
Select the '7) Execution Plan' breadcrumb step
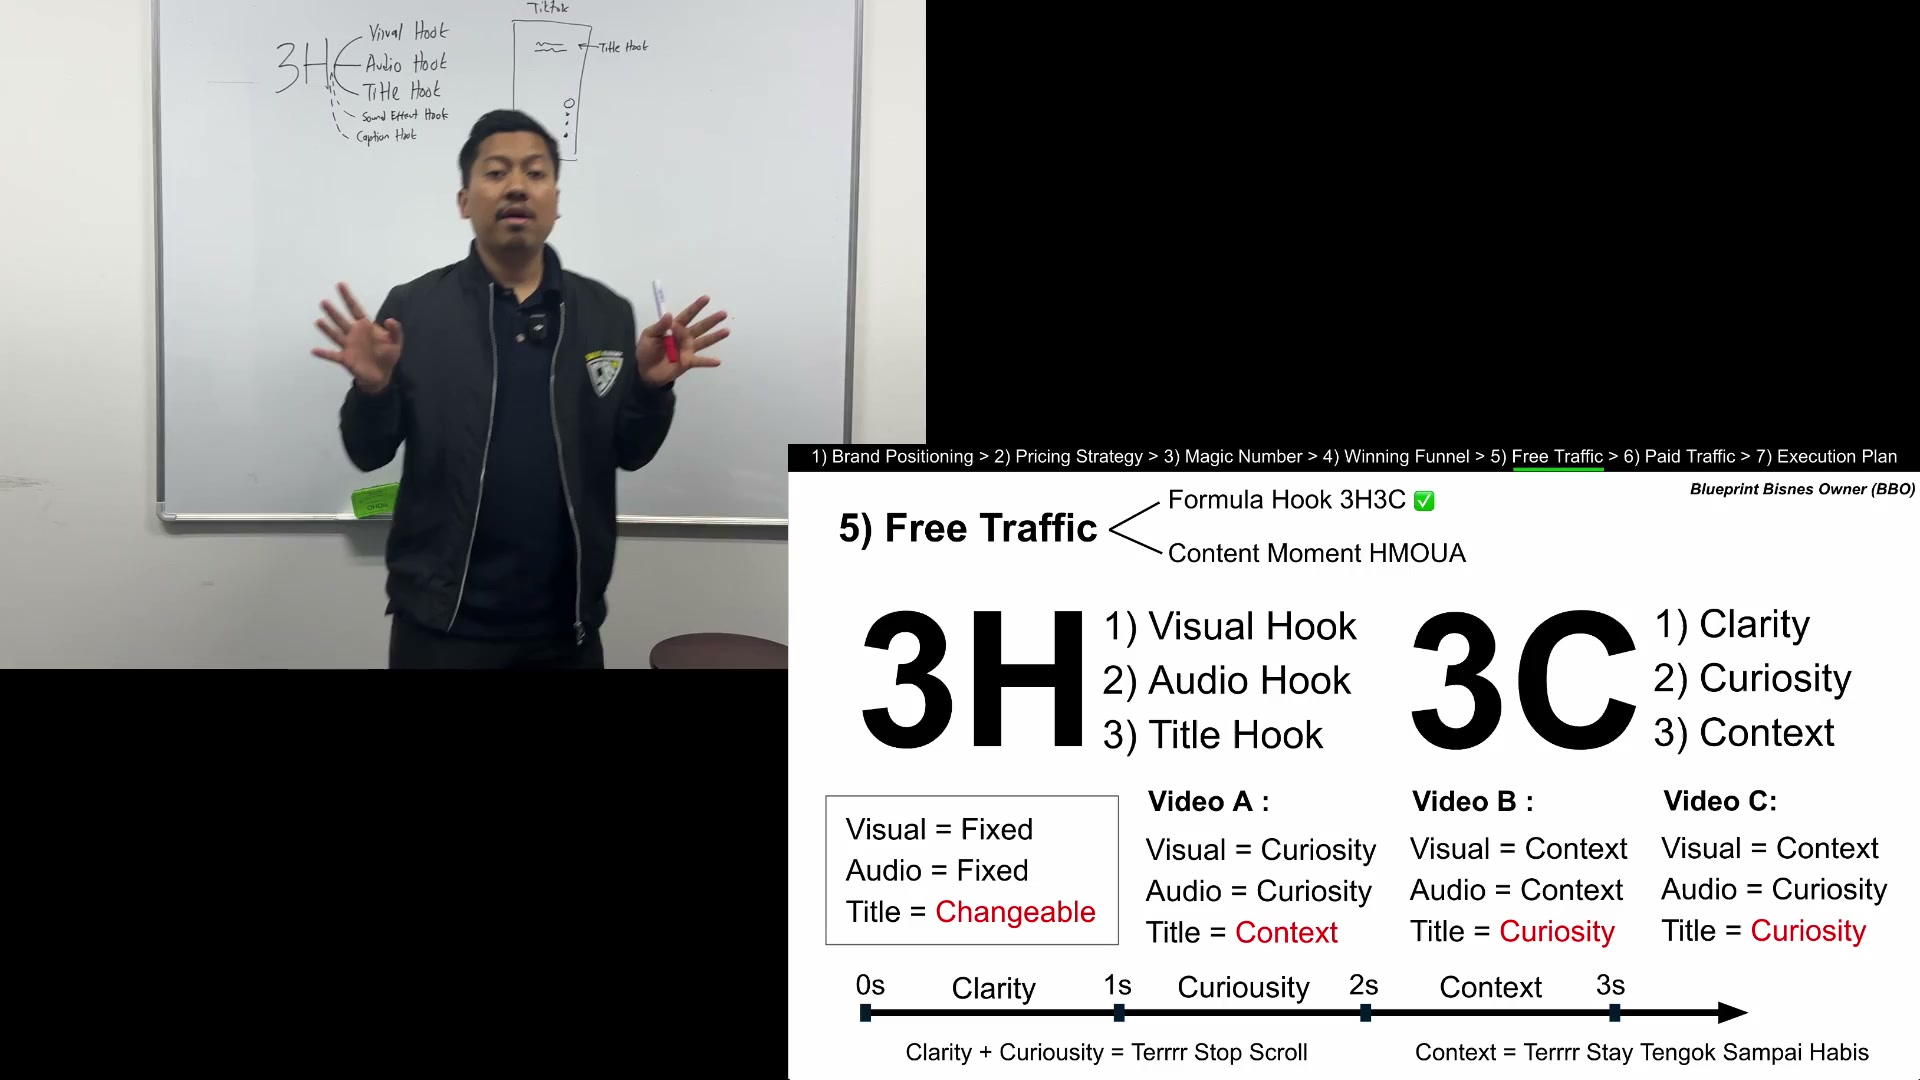[1826, 457]
